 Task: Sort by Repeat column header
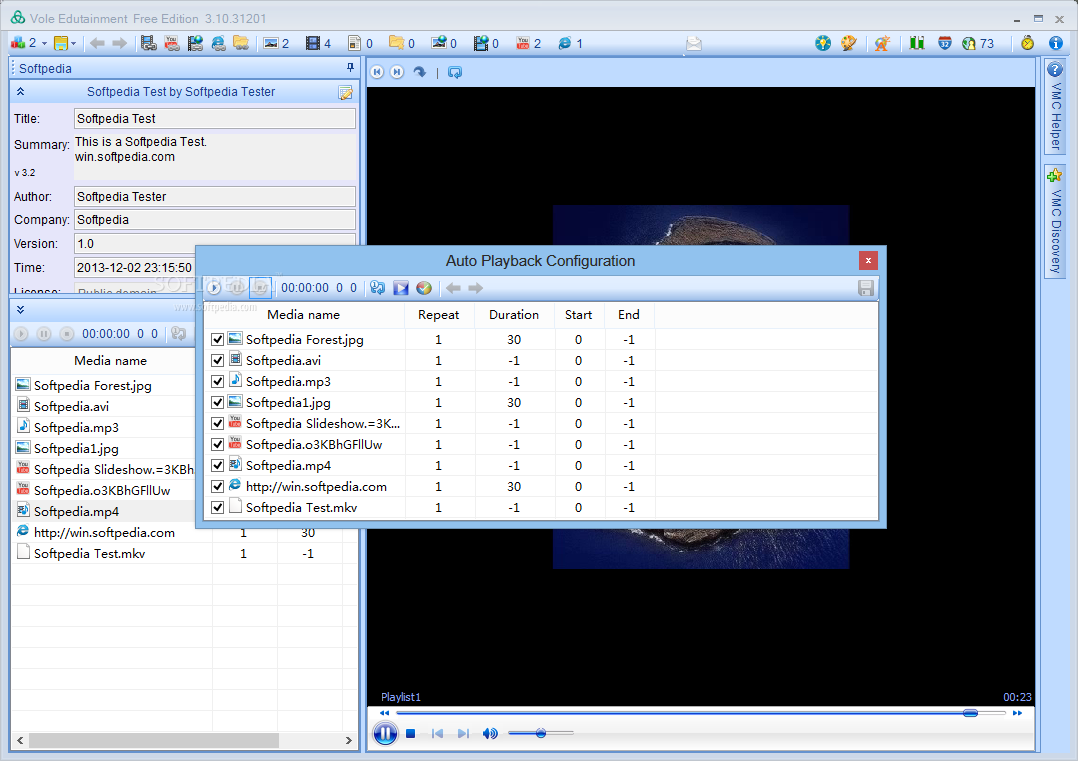[x=439, y=315]
